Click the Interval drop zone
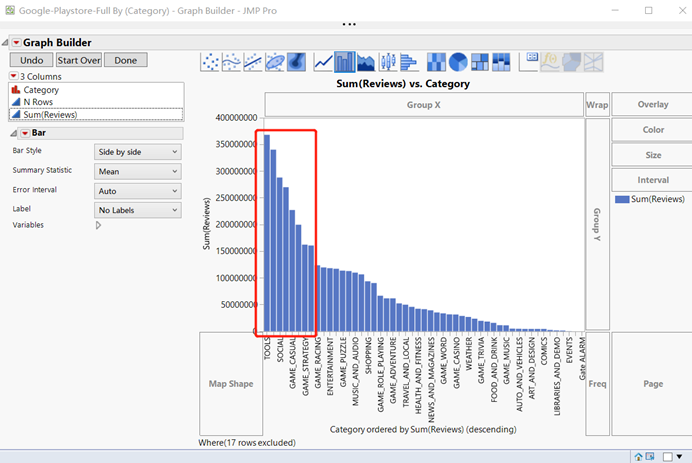Image resolution: width=692 pixels, height=463 pixels. 653,180
